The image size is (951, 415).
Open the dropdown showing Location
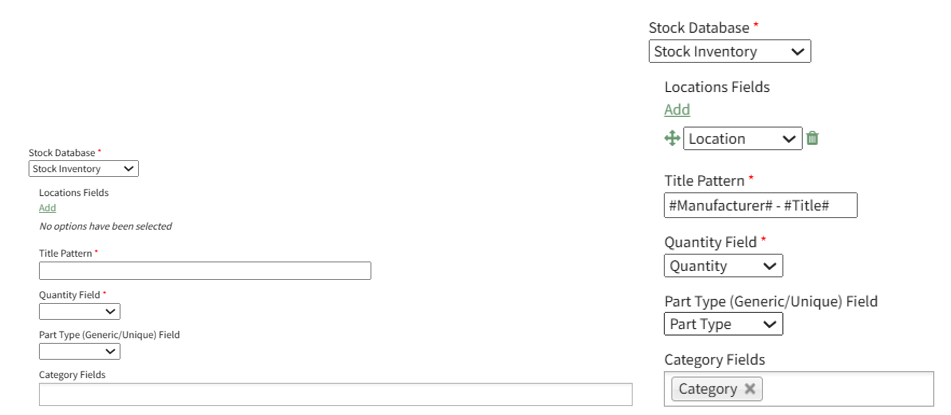pyautogui.click(x=742, y=139)
